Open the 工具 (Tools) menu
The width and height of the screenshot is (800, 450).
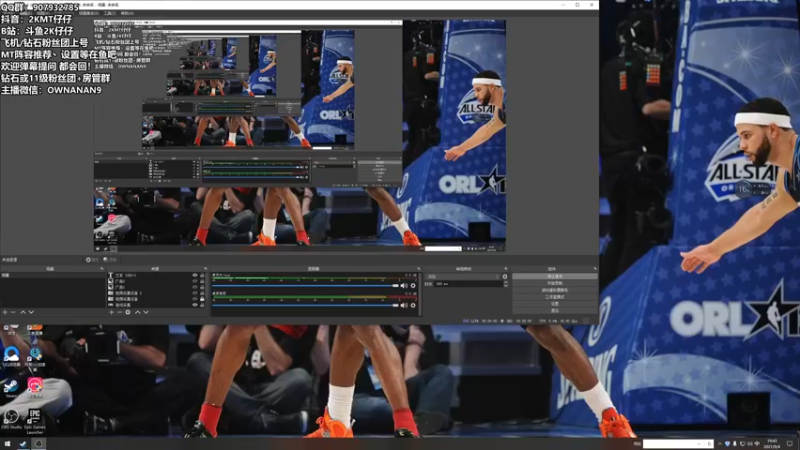pos(110,13)
